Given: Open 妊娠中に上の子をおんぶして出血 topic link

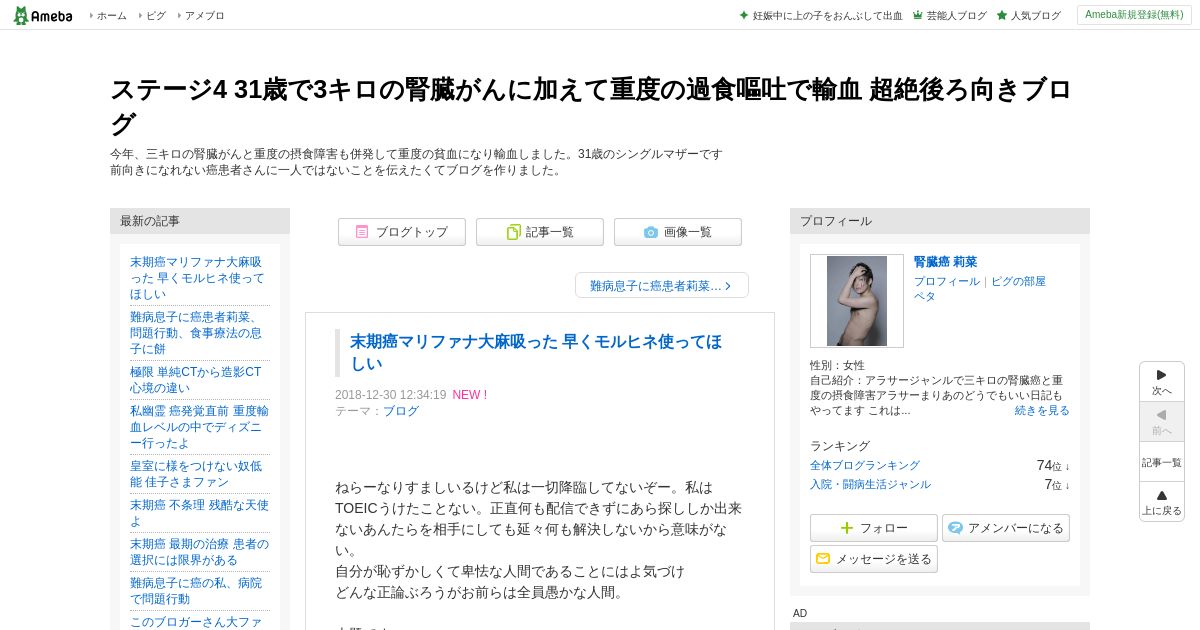Looking at the screenshot, I should tap(827, 16).
